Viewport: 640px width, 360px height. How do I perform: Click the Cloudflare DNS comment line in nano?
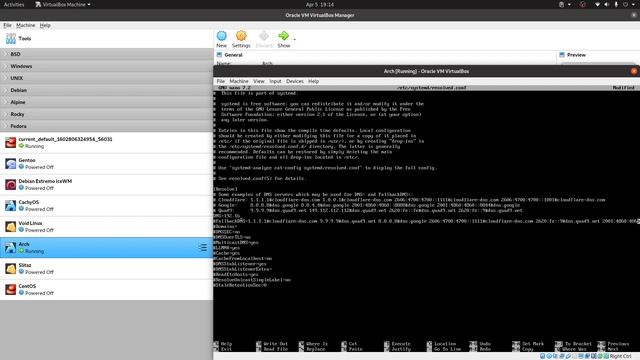pos(409,200)
